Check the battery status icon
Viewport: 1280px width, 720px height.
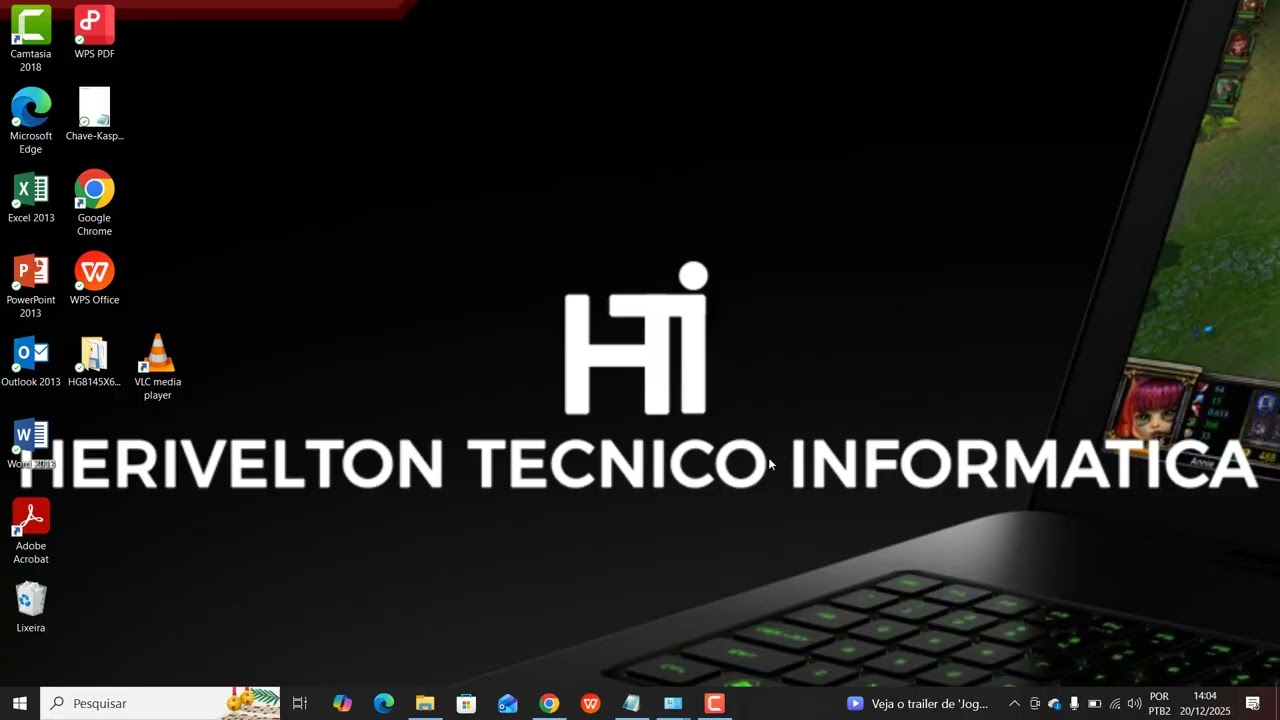coord(1094,703)
